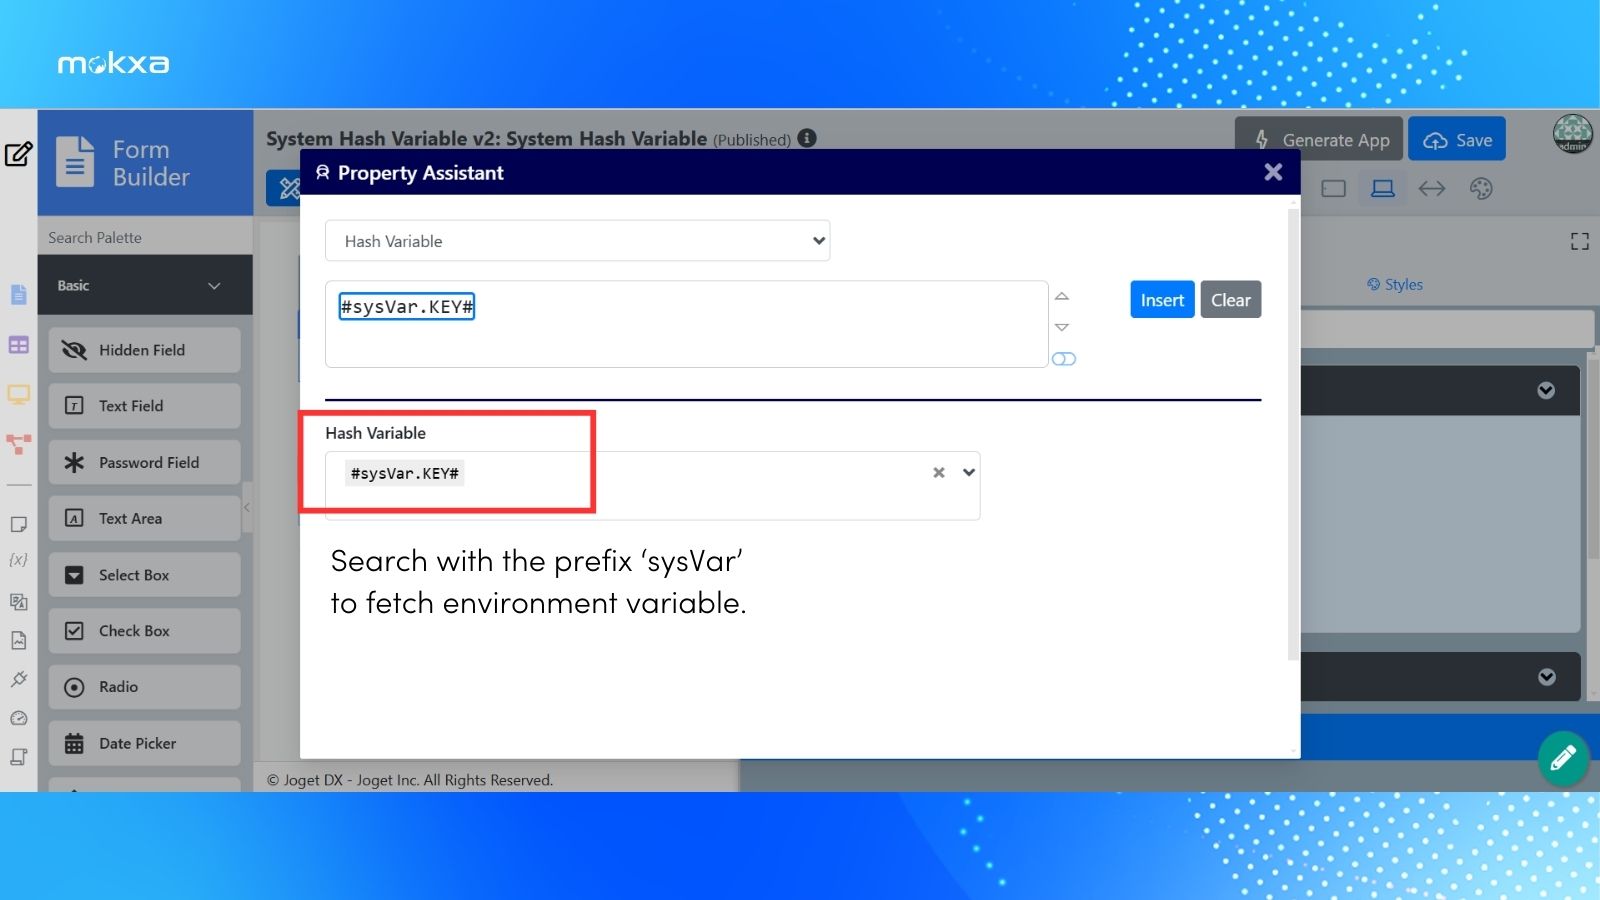1600x900 pixels.
Task: Click the floating green pencil button
Action: 1563,758
